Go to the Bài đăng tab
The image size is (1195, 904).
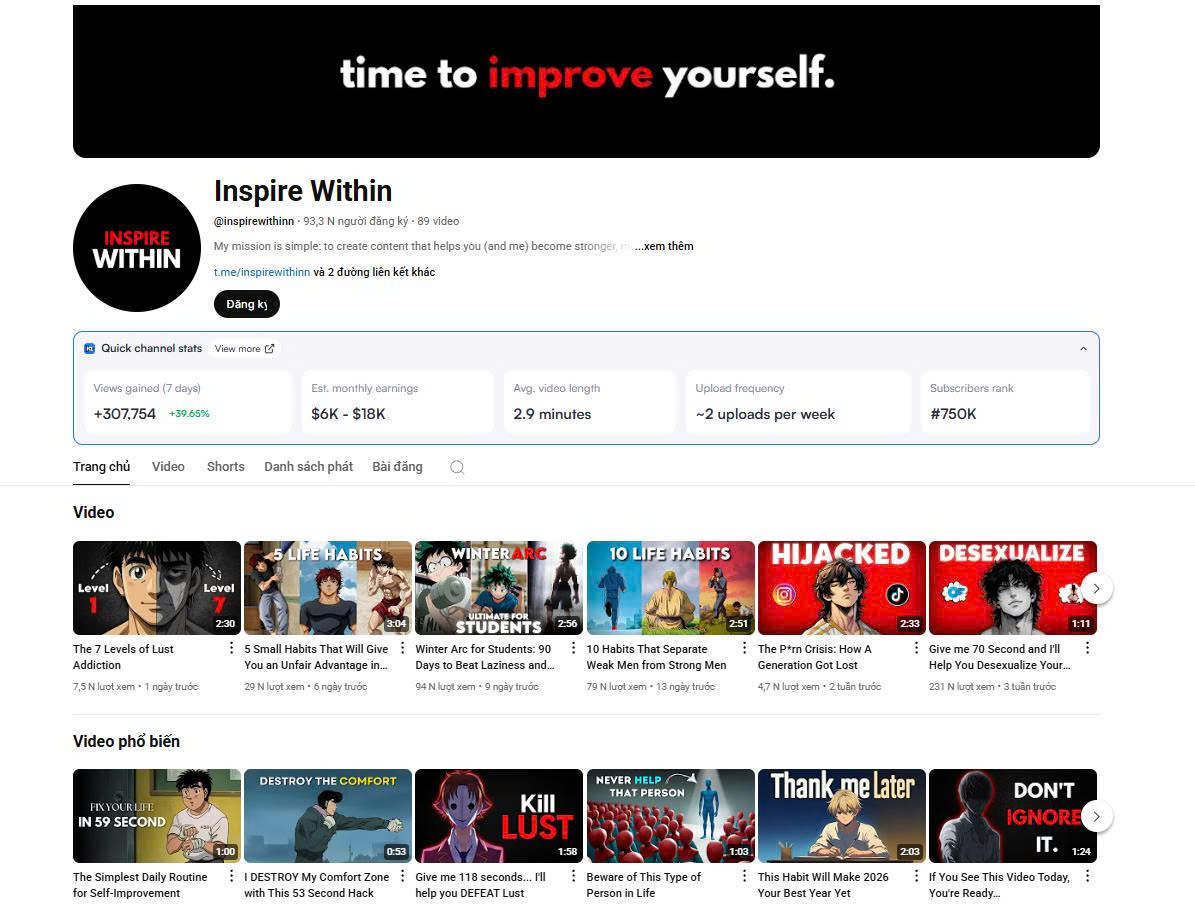coord(397,467)
